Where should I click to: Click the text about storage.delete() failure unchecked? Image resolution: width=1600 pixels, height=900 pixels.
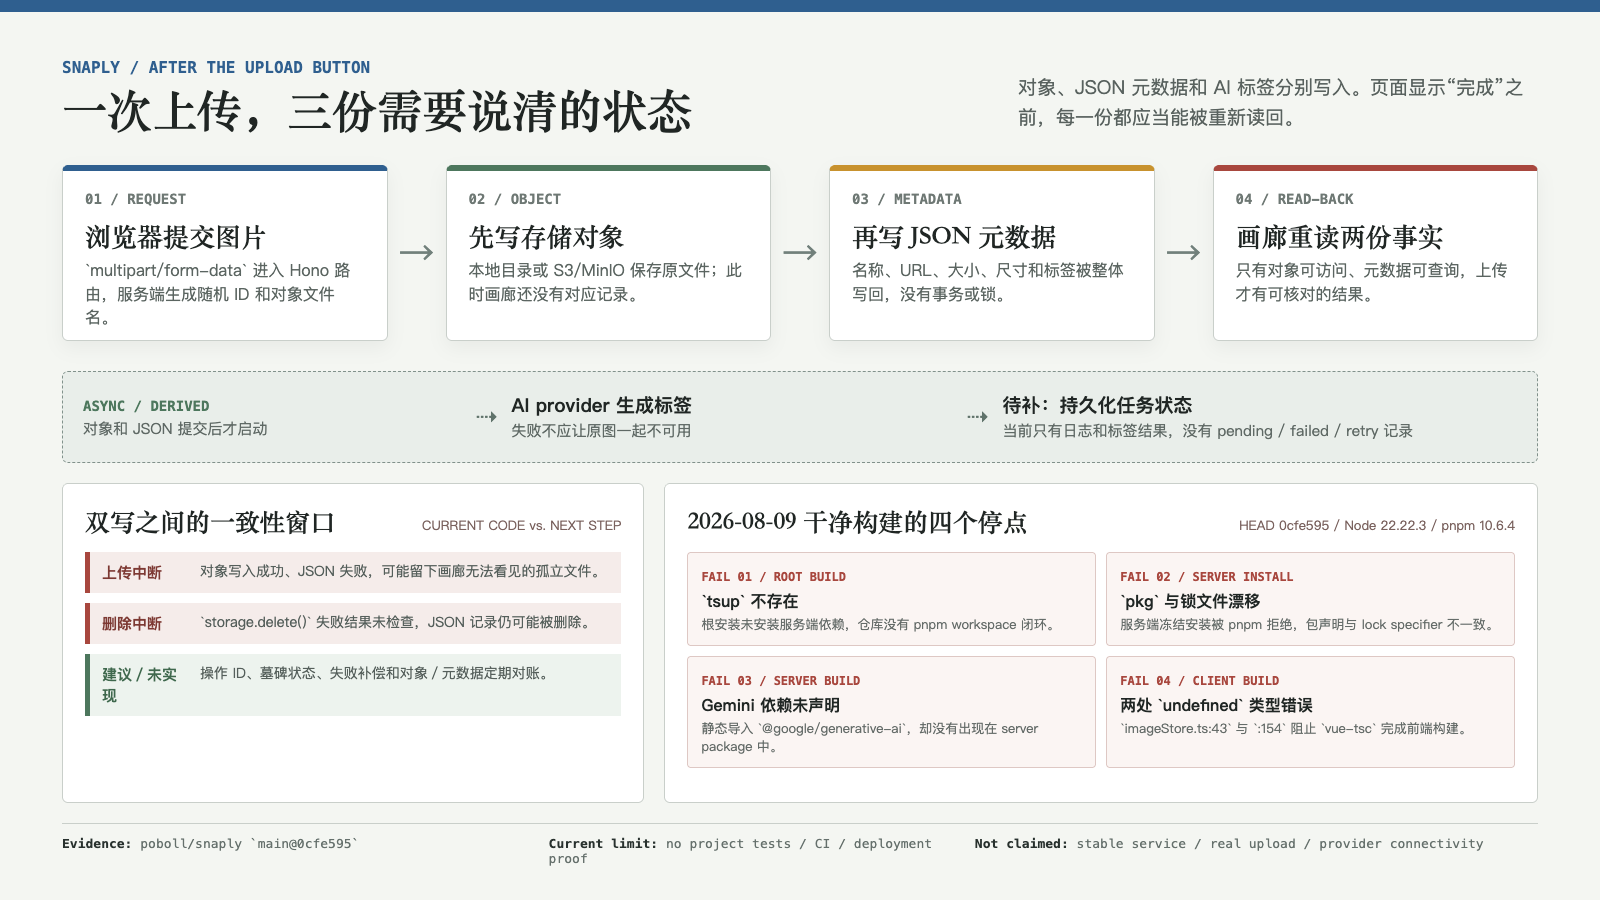click(x=397, y=622)
